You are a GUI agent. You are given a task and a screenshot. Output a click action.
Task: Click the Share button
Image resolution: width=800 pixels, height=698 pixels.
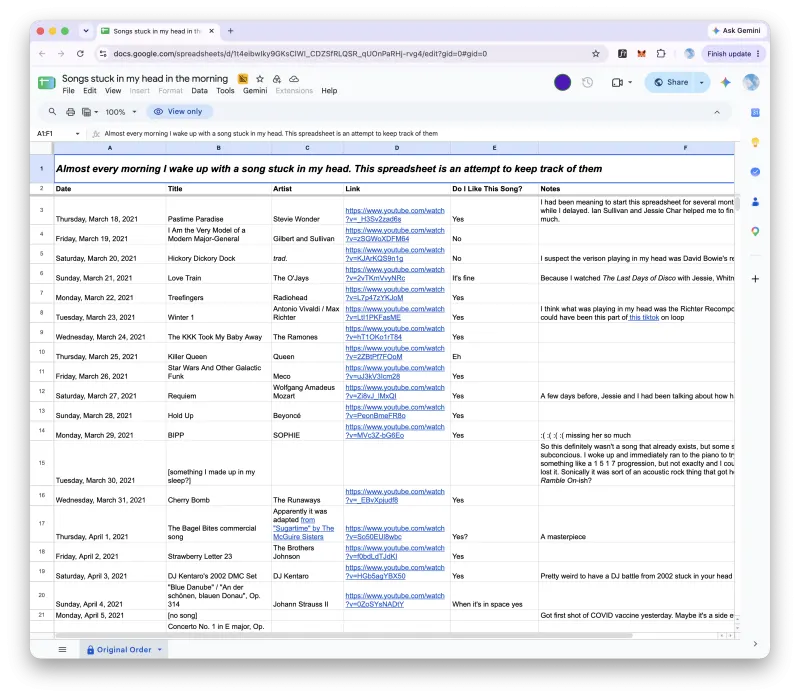click(671, 82)
